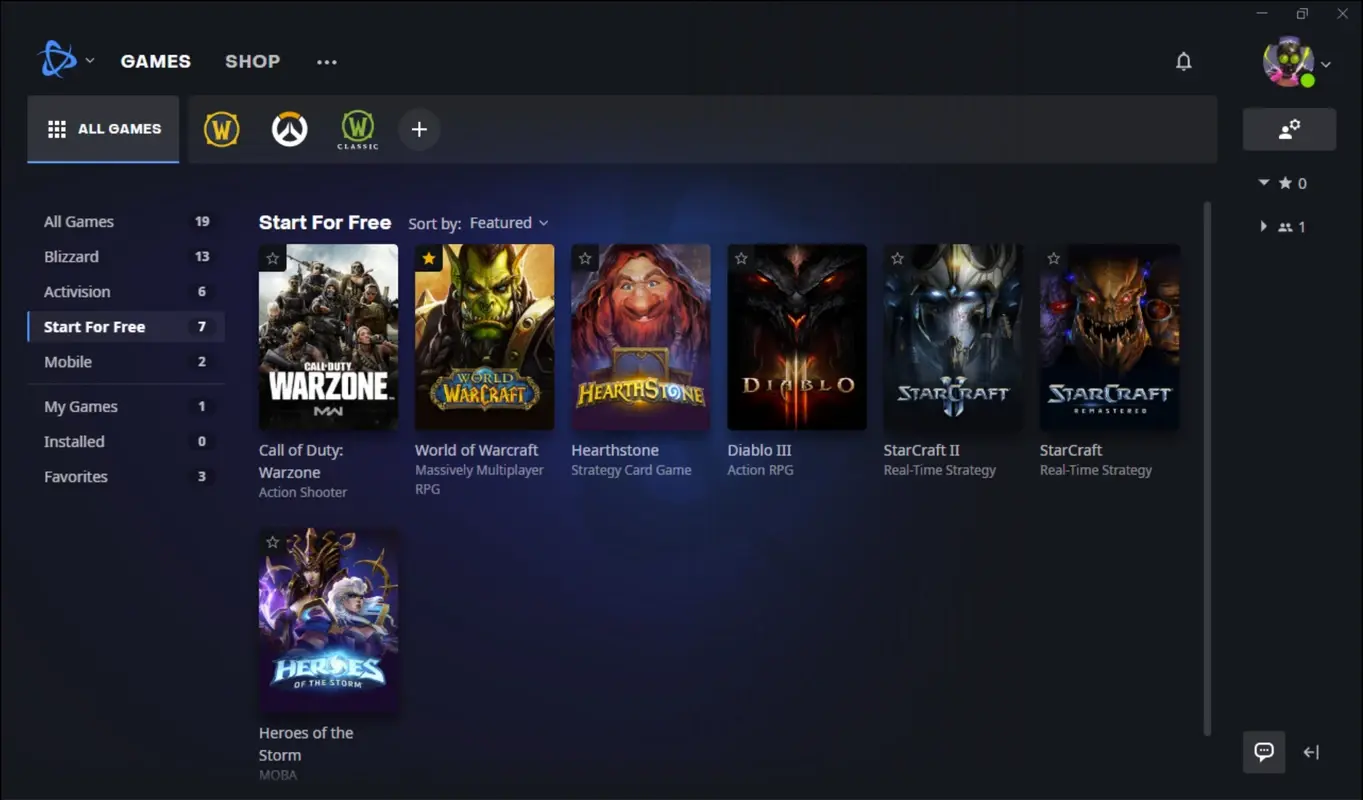Toggle the Hearthstone favorite star

click(584, 258)
